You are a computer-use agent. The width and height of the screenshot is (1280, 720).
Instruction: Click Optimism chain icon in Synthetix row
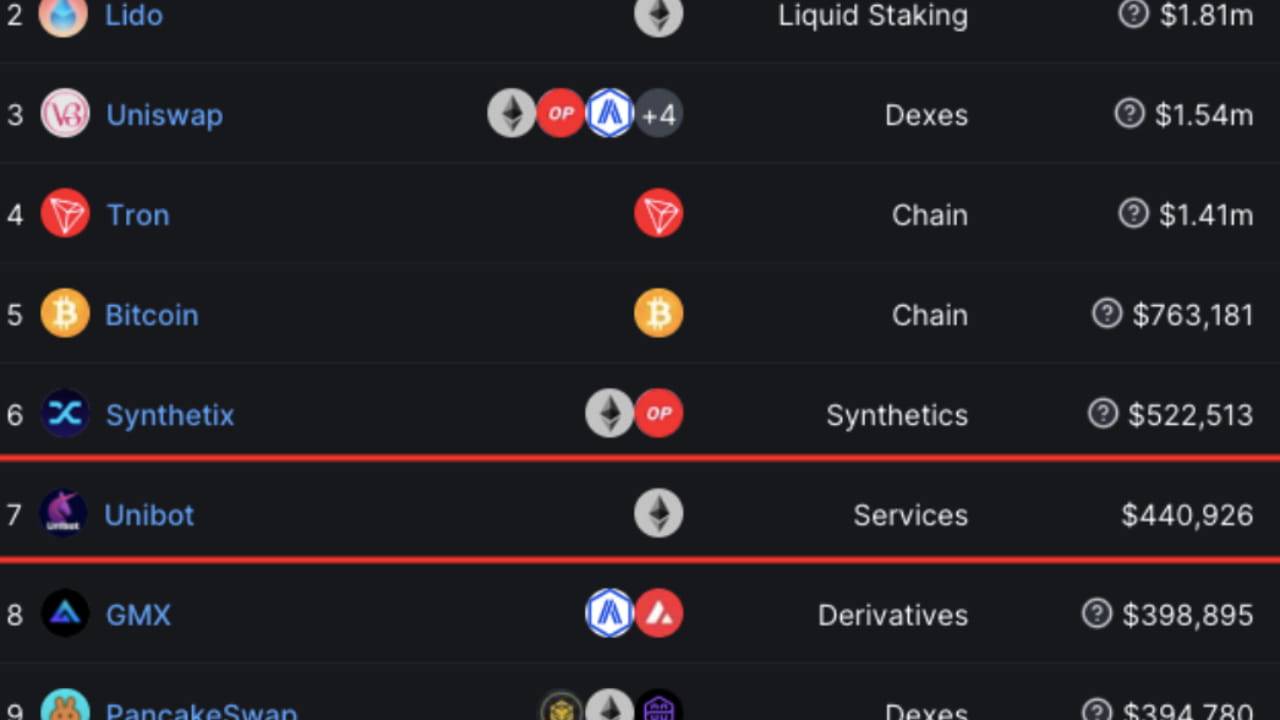(659, 414)
